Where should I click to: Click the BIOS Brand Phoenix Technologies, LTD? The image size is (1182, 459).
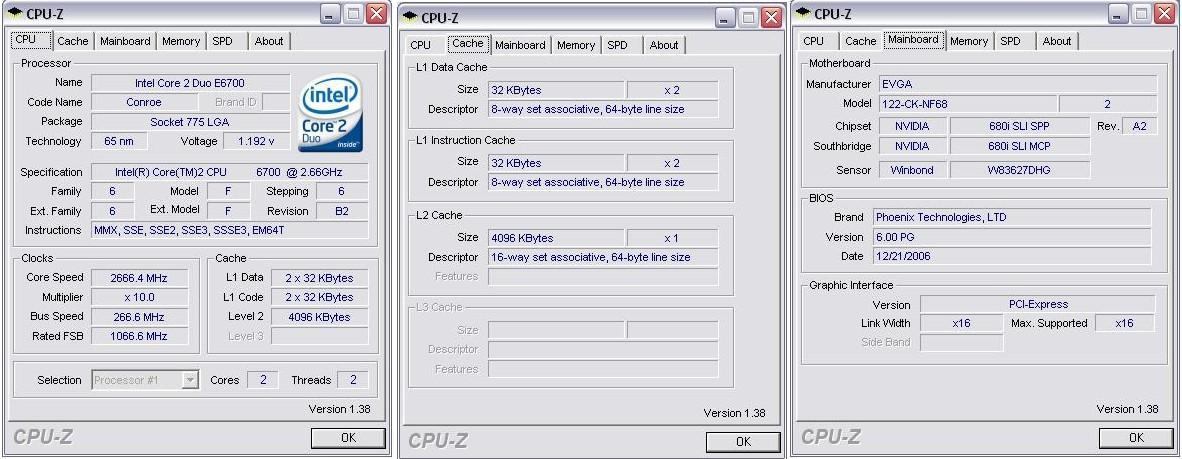(1012, 217)
